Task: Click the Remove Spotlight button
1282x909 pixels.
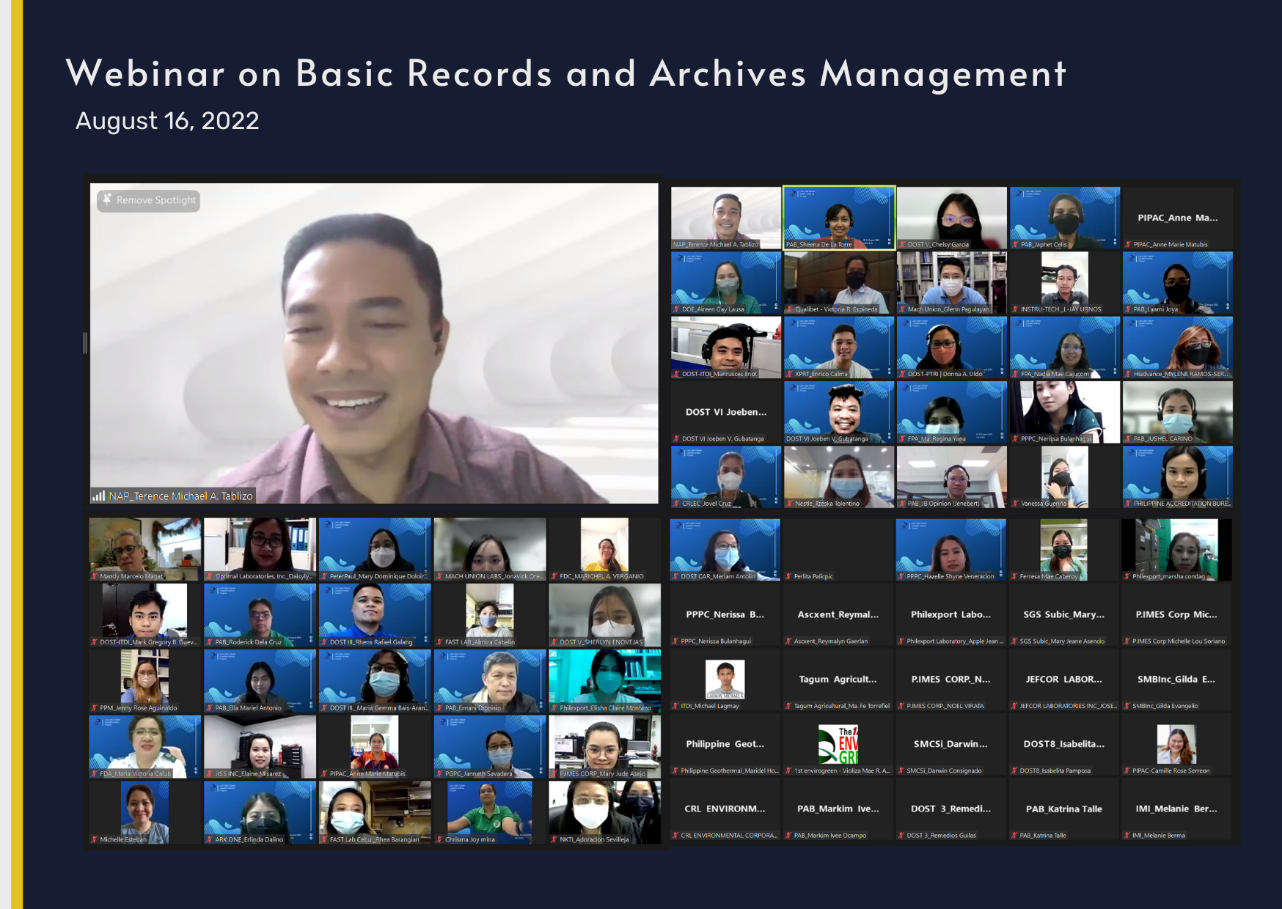Action: [149, 200]
